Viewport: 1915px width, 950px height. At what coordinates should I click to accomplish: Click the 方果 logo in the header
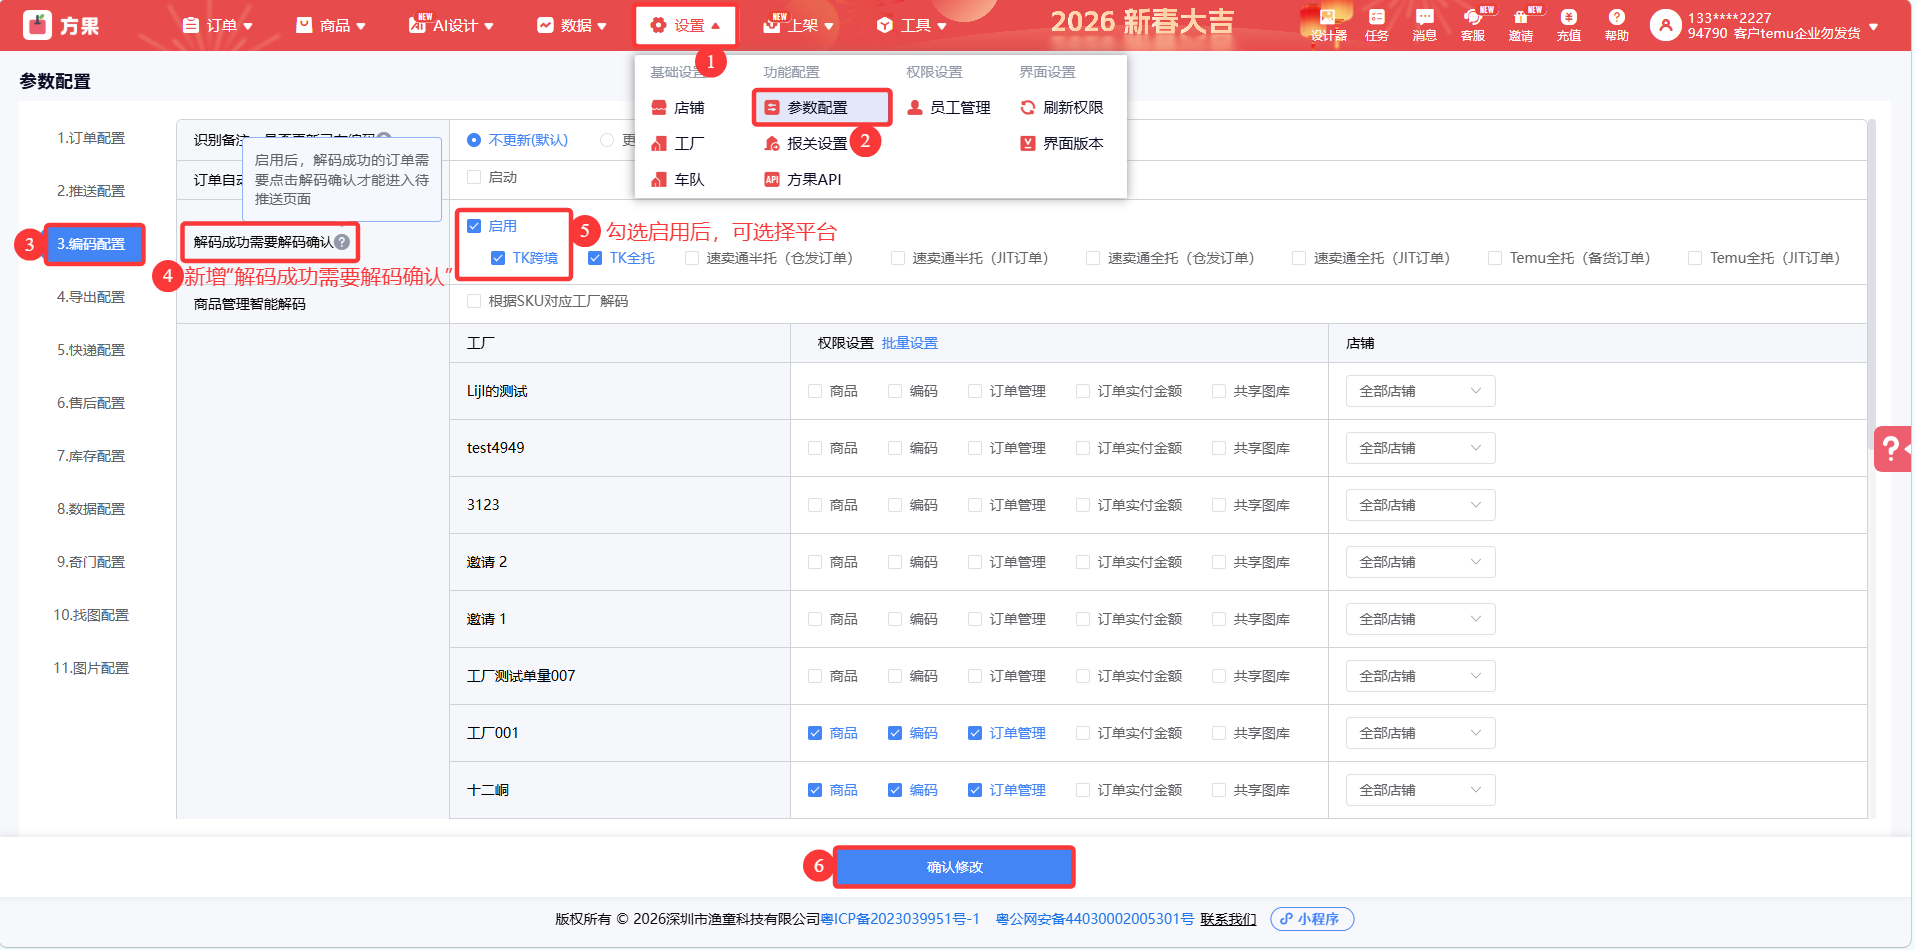pyautogui.click(x=61, y=25)
